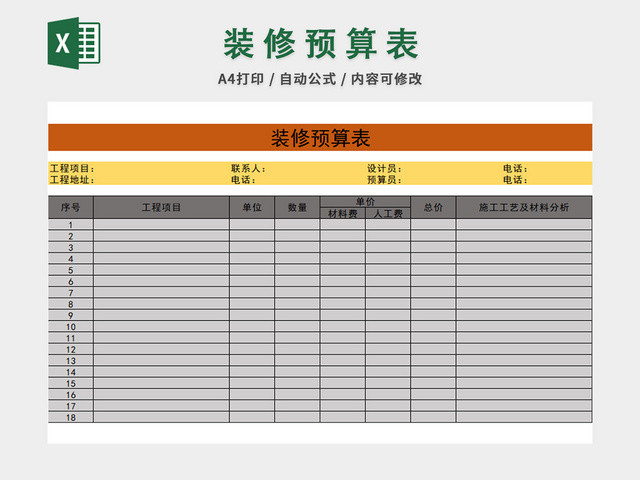Click row number 11 in 序号 column
This screenshot has height=480, width=640.
point(71,338)
